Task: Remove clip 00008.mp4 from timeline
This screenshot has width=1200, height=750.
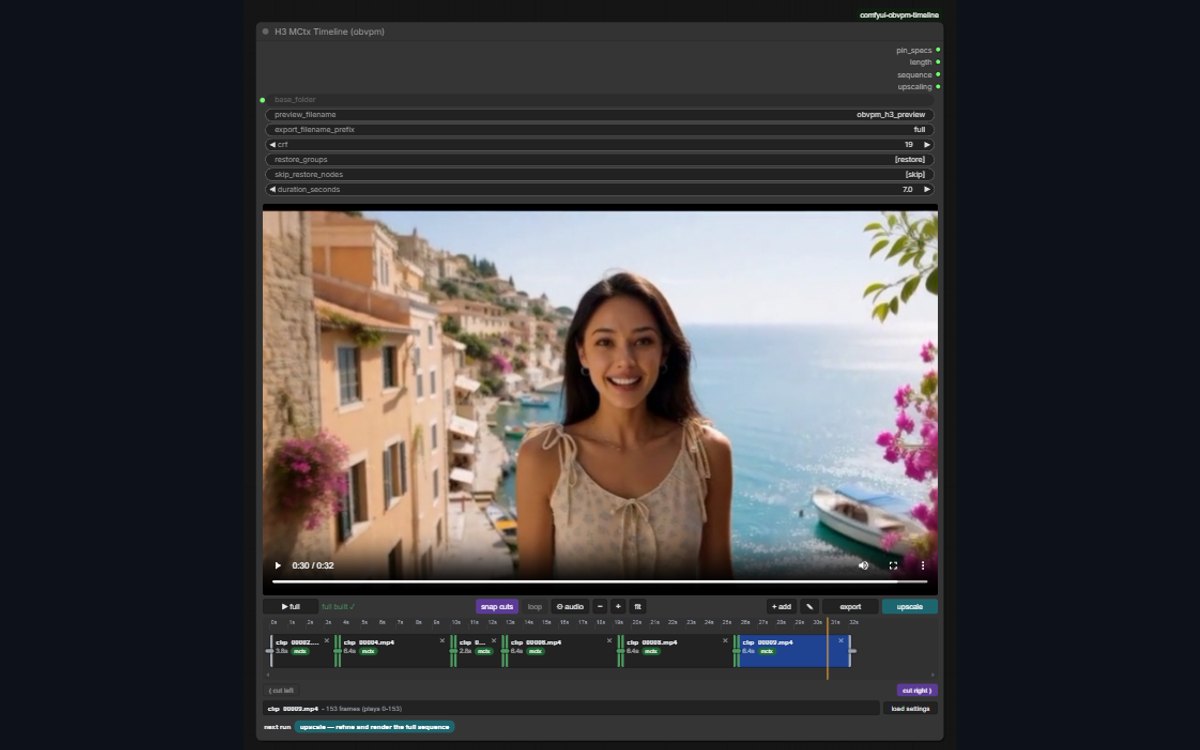Action: [x=725, y=641]
